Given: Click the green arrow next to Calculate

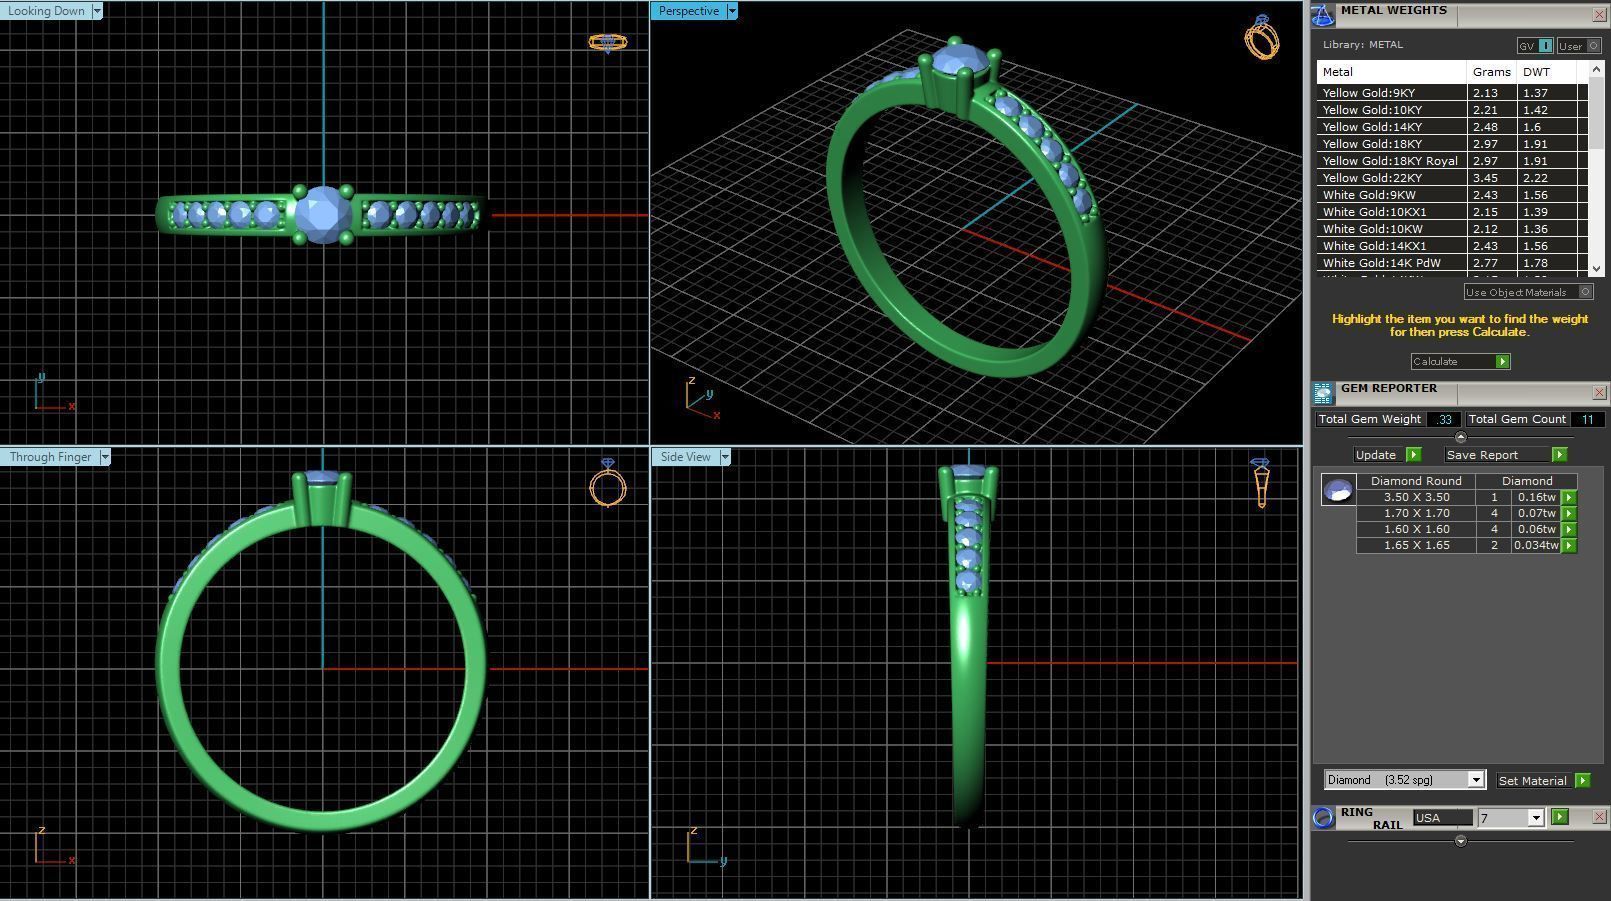Looking at the screenshot, I should click(1502, 361).
